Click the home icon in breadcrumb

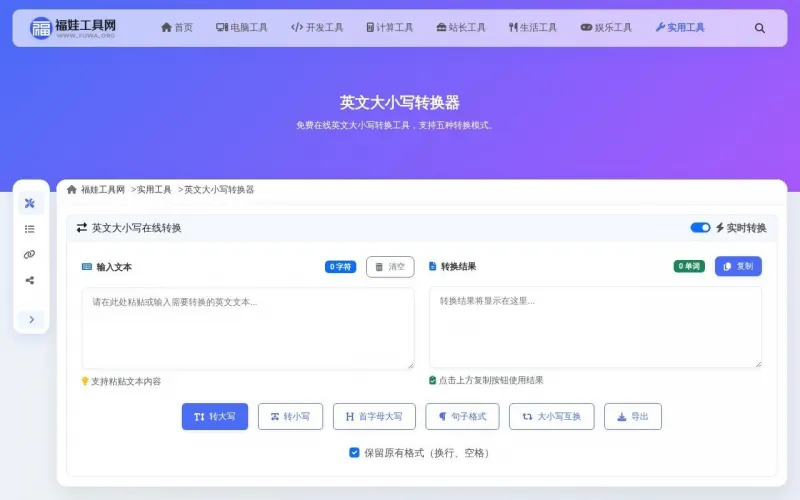[x=71, y=189]
